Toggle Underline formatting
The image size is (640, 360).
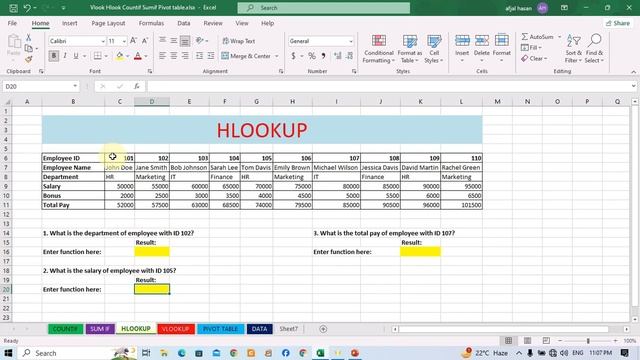(x=76, y=56)
